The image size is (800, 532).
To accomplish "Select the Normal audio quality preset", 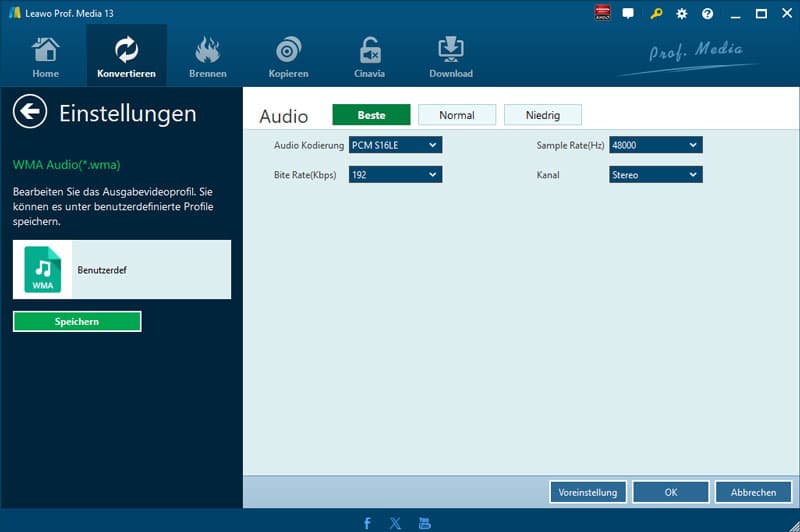I will tap(457, 115).
